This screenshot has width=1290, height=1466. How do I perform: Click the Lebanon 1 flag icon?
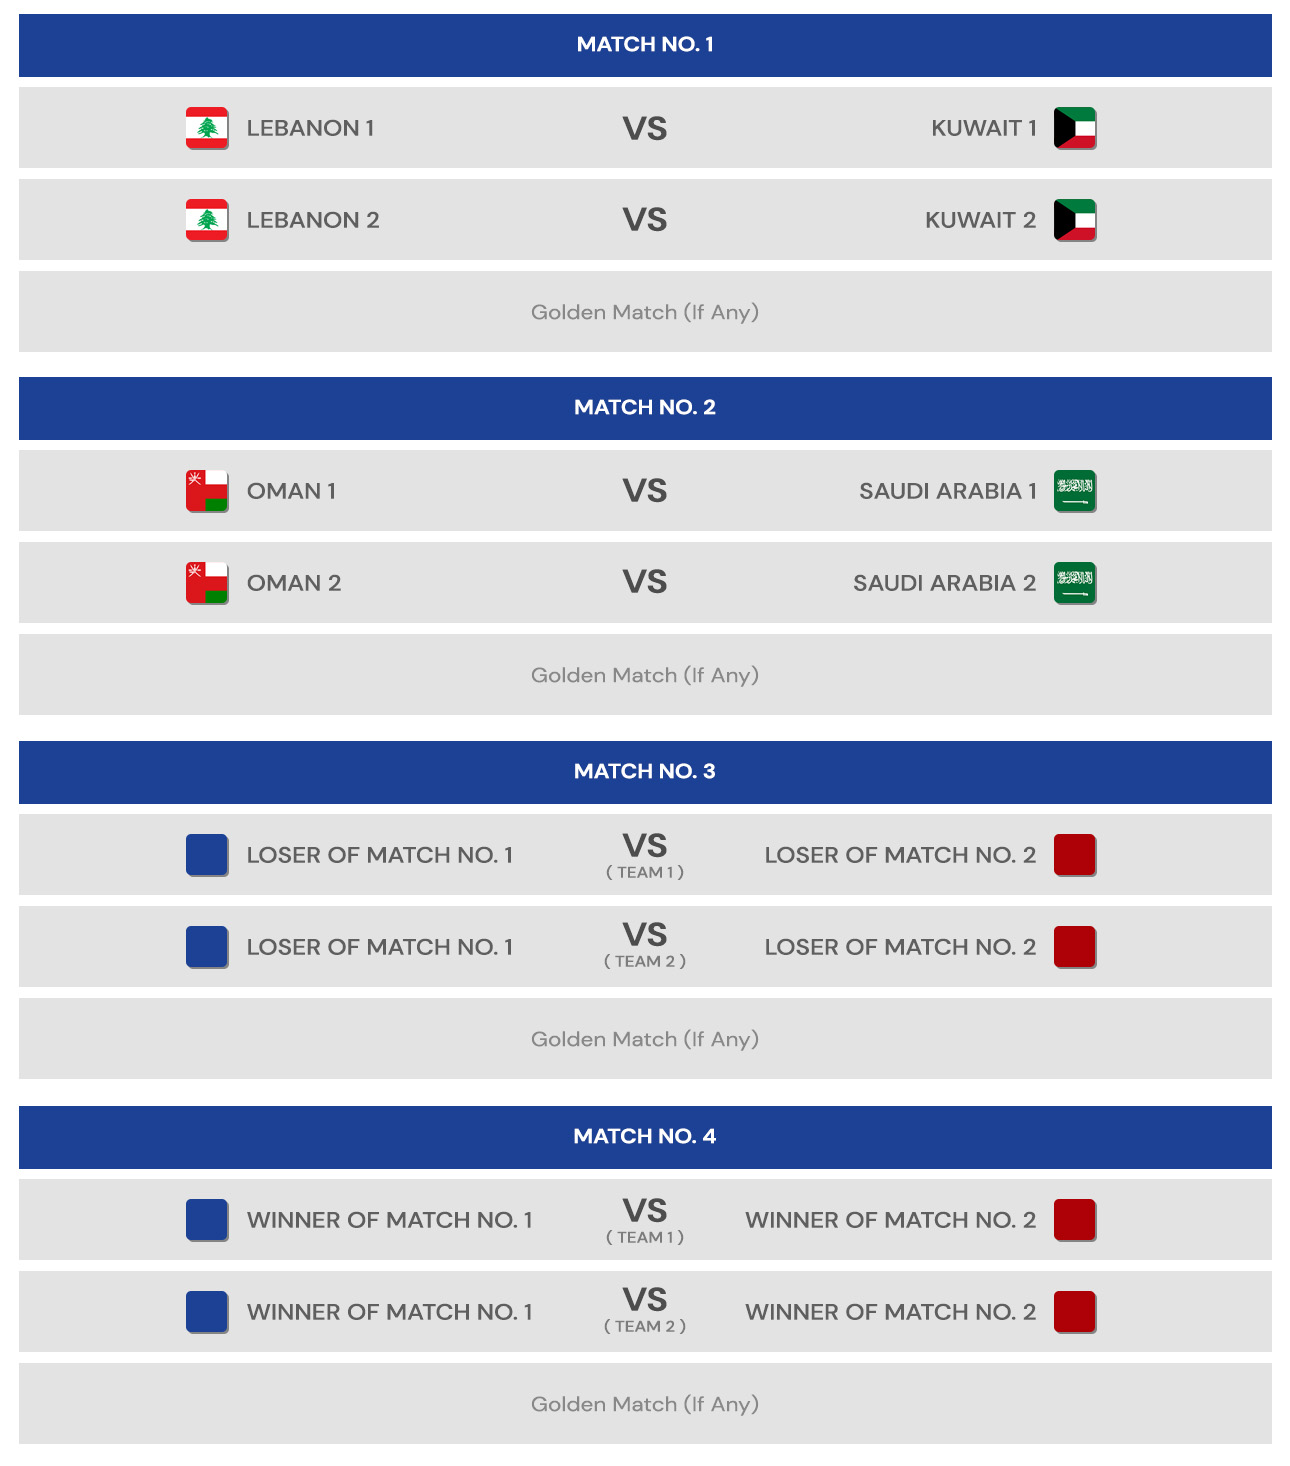pos(207,128)
